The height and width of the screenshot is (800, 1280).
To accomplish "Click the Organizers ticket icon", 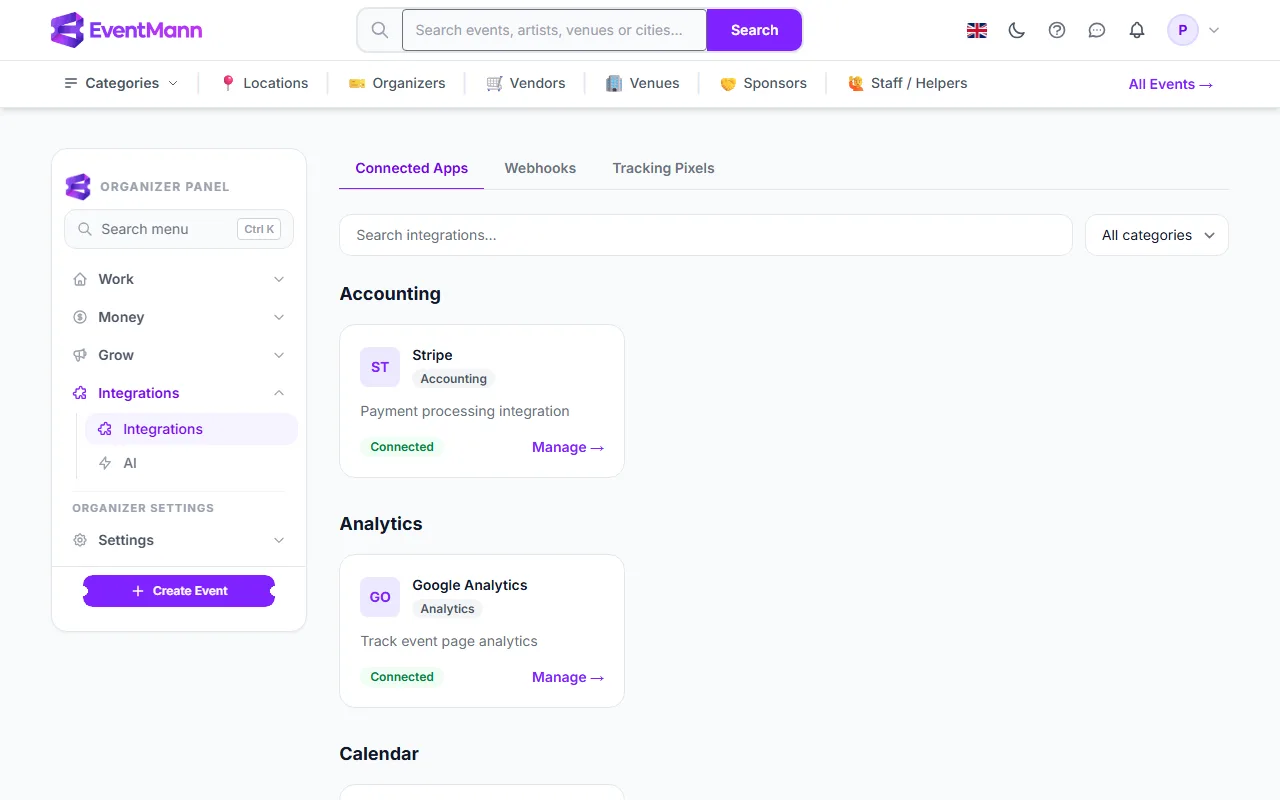I will 357,83.
